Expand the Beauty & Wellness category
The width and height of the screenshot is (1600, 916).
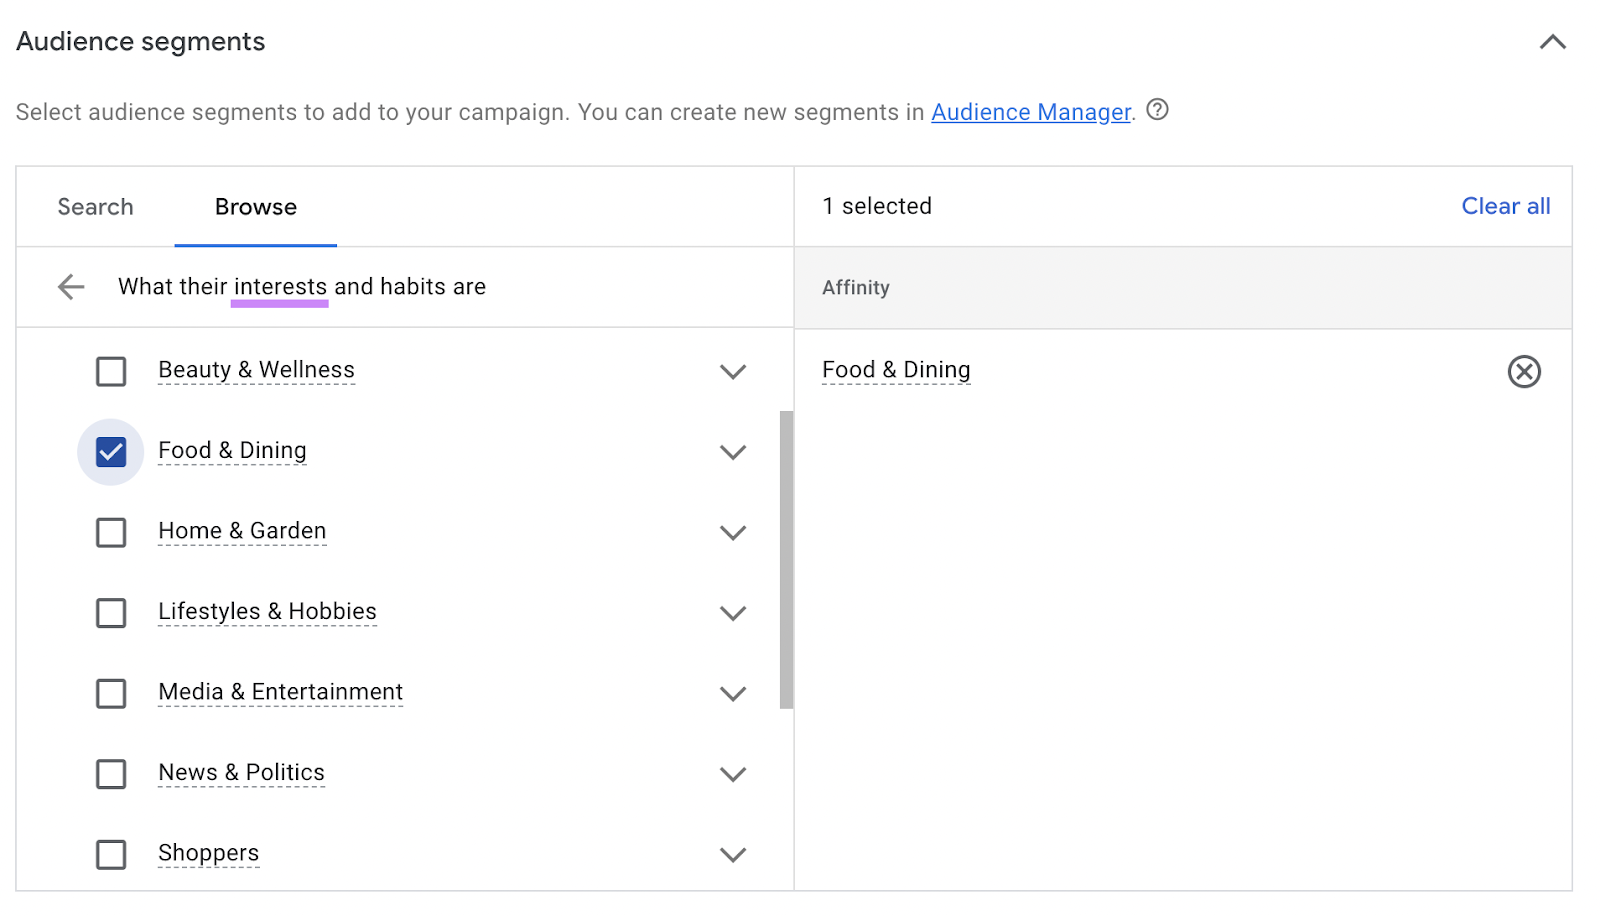[x=733, y=372]
